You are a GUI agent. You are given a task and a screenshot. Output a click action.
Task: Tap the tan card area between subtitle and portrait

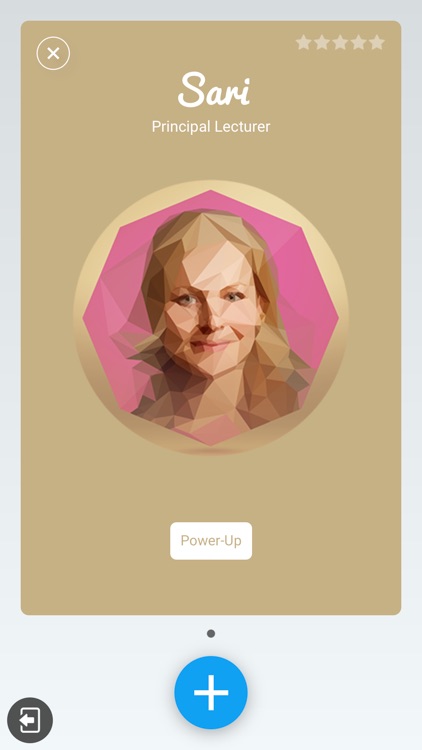pos(211,158)
